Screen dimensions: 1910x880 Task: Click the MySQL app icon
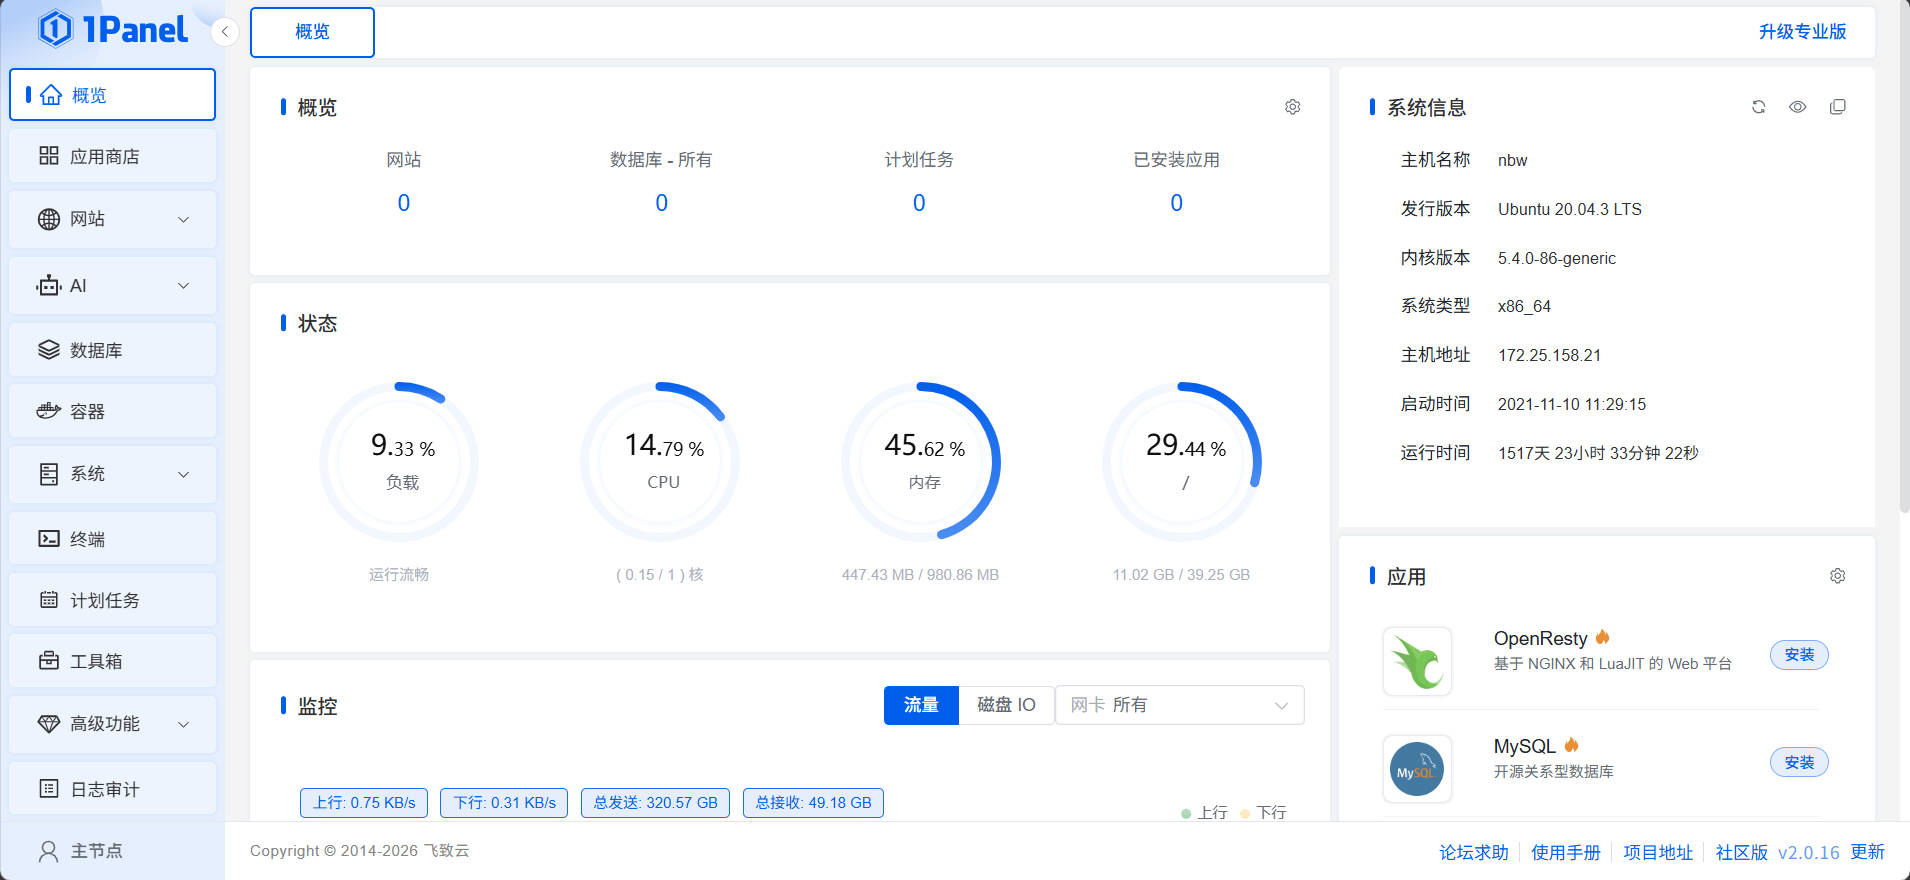(1417, 769)
